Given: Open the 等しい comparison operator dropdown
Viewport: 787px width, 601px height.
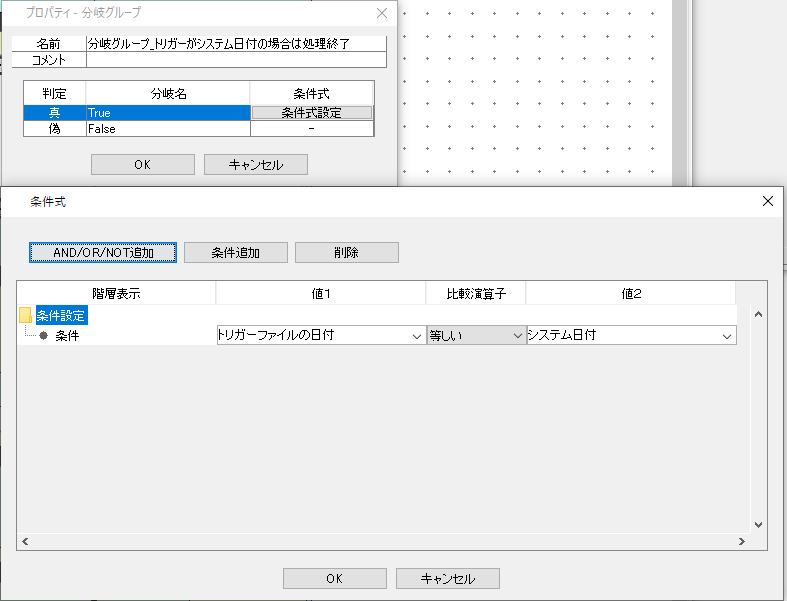Looking at the screenshot, I should (x=518, y=336).
